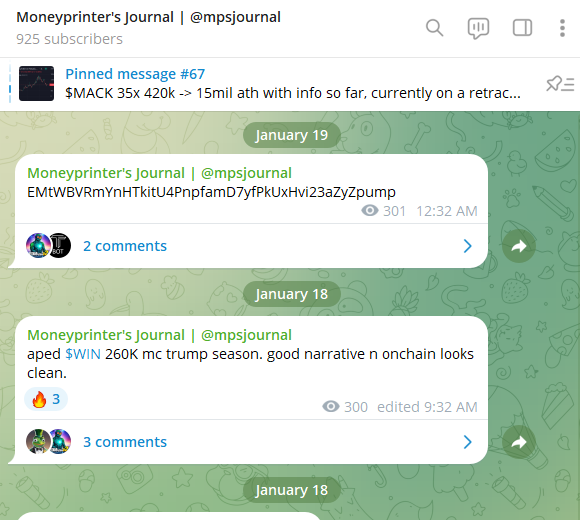
Task: Forward the contract address post with share arrow
Action: 519,246
